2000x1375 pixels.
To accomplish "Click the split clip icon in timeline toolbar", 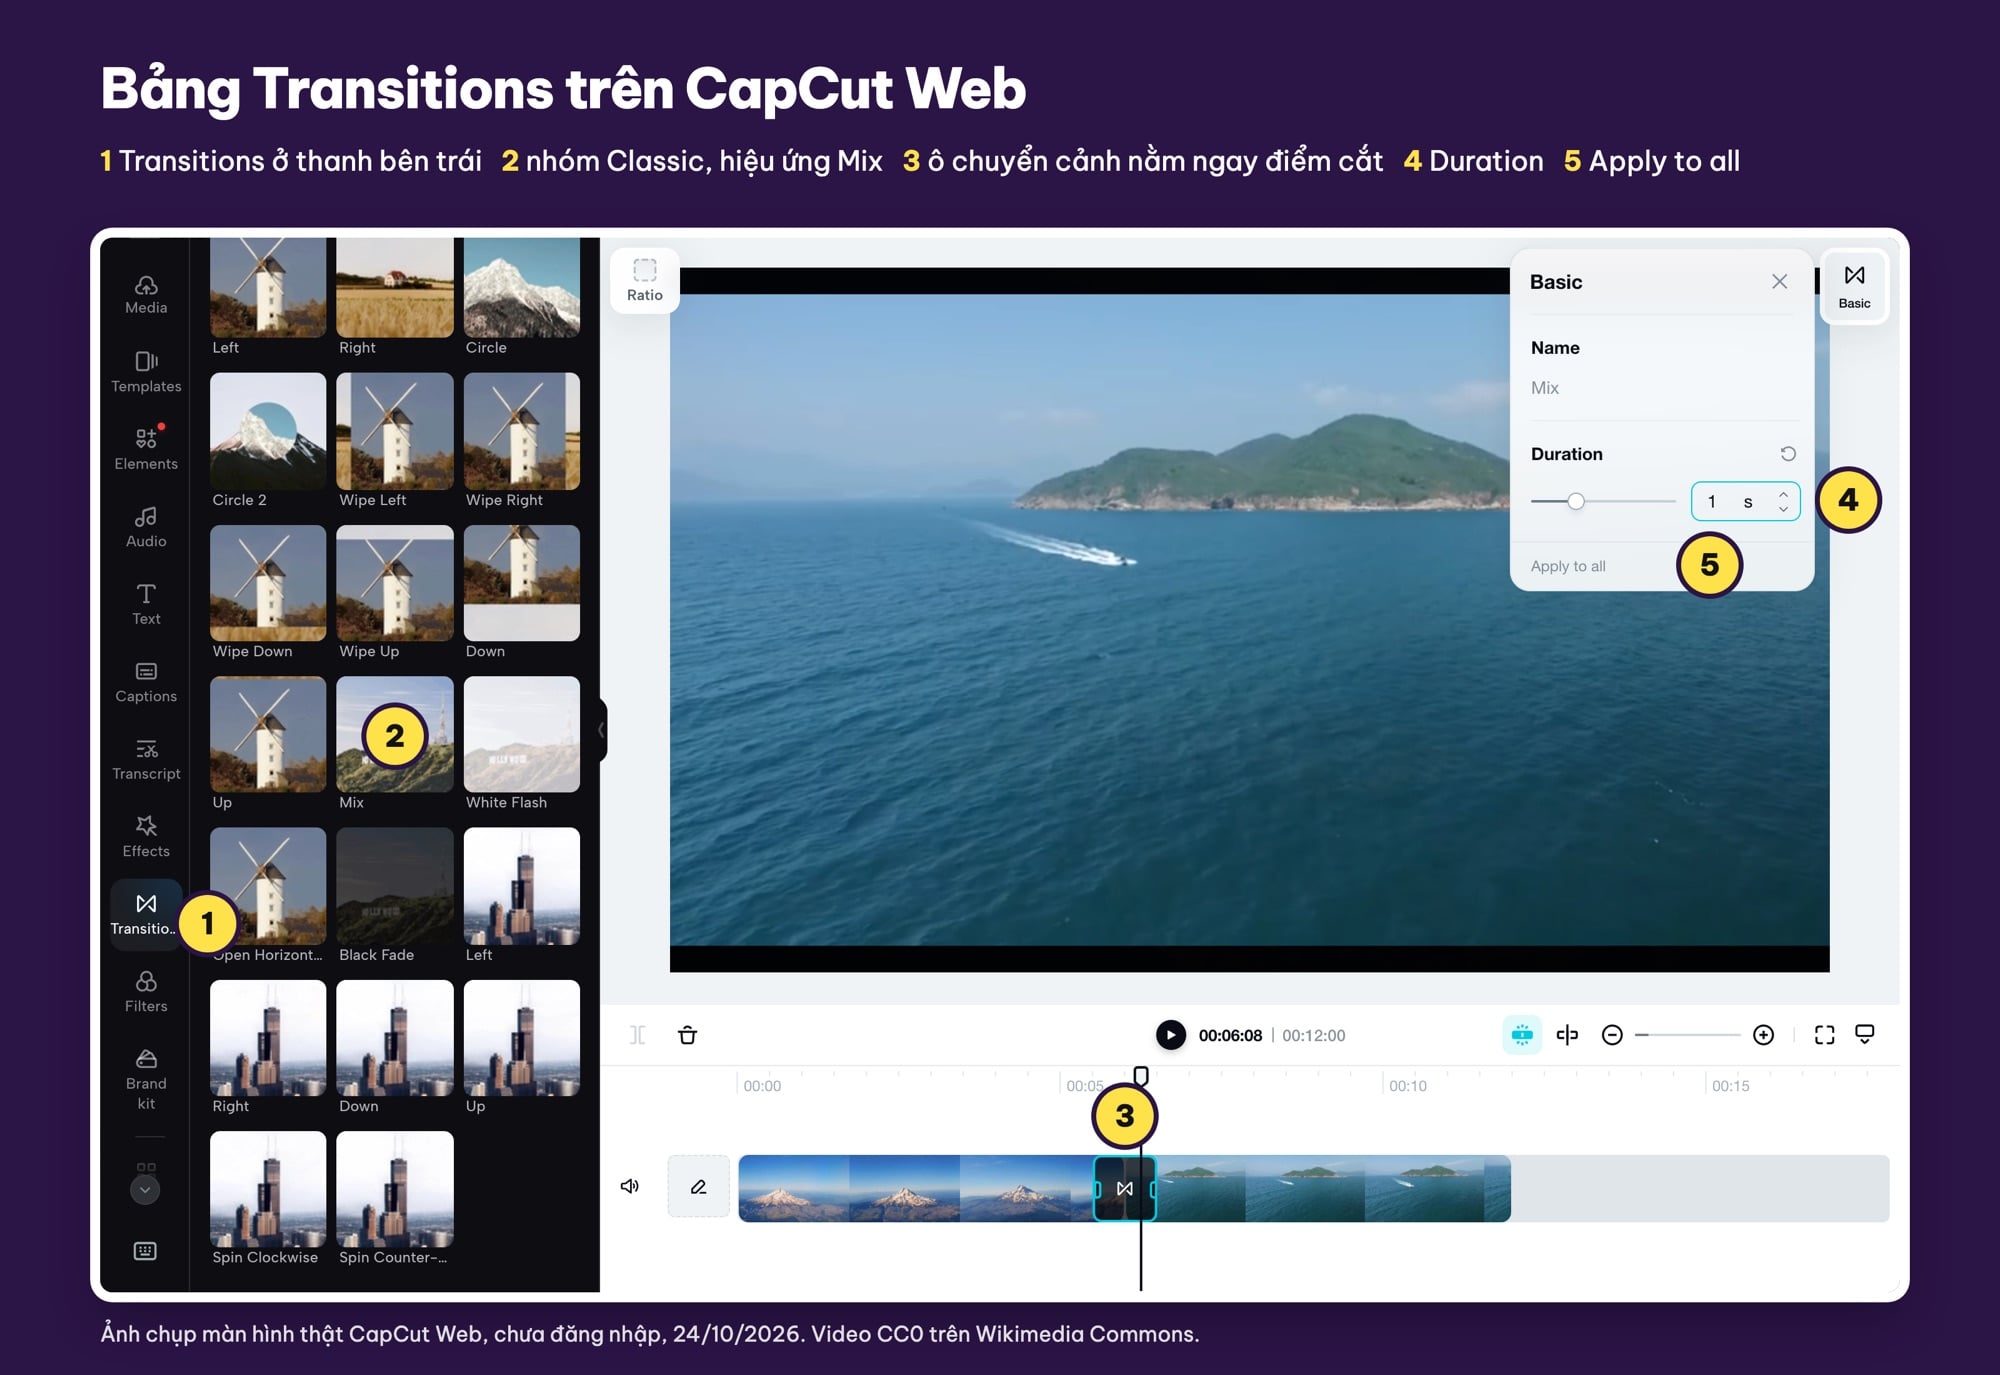I will click(x=637, y=1035).
